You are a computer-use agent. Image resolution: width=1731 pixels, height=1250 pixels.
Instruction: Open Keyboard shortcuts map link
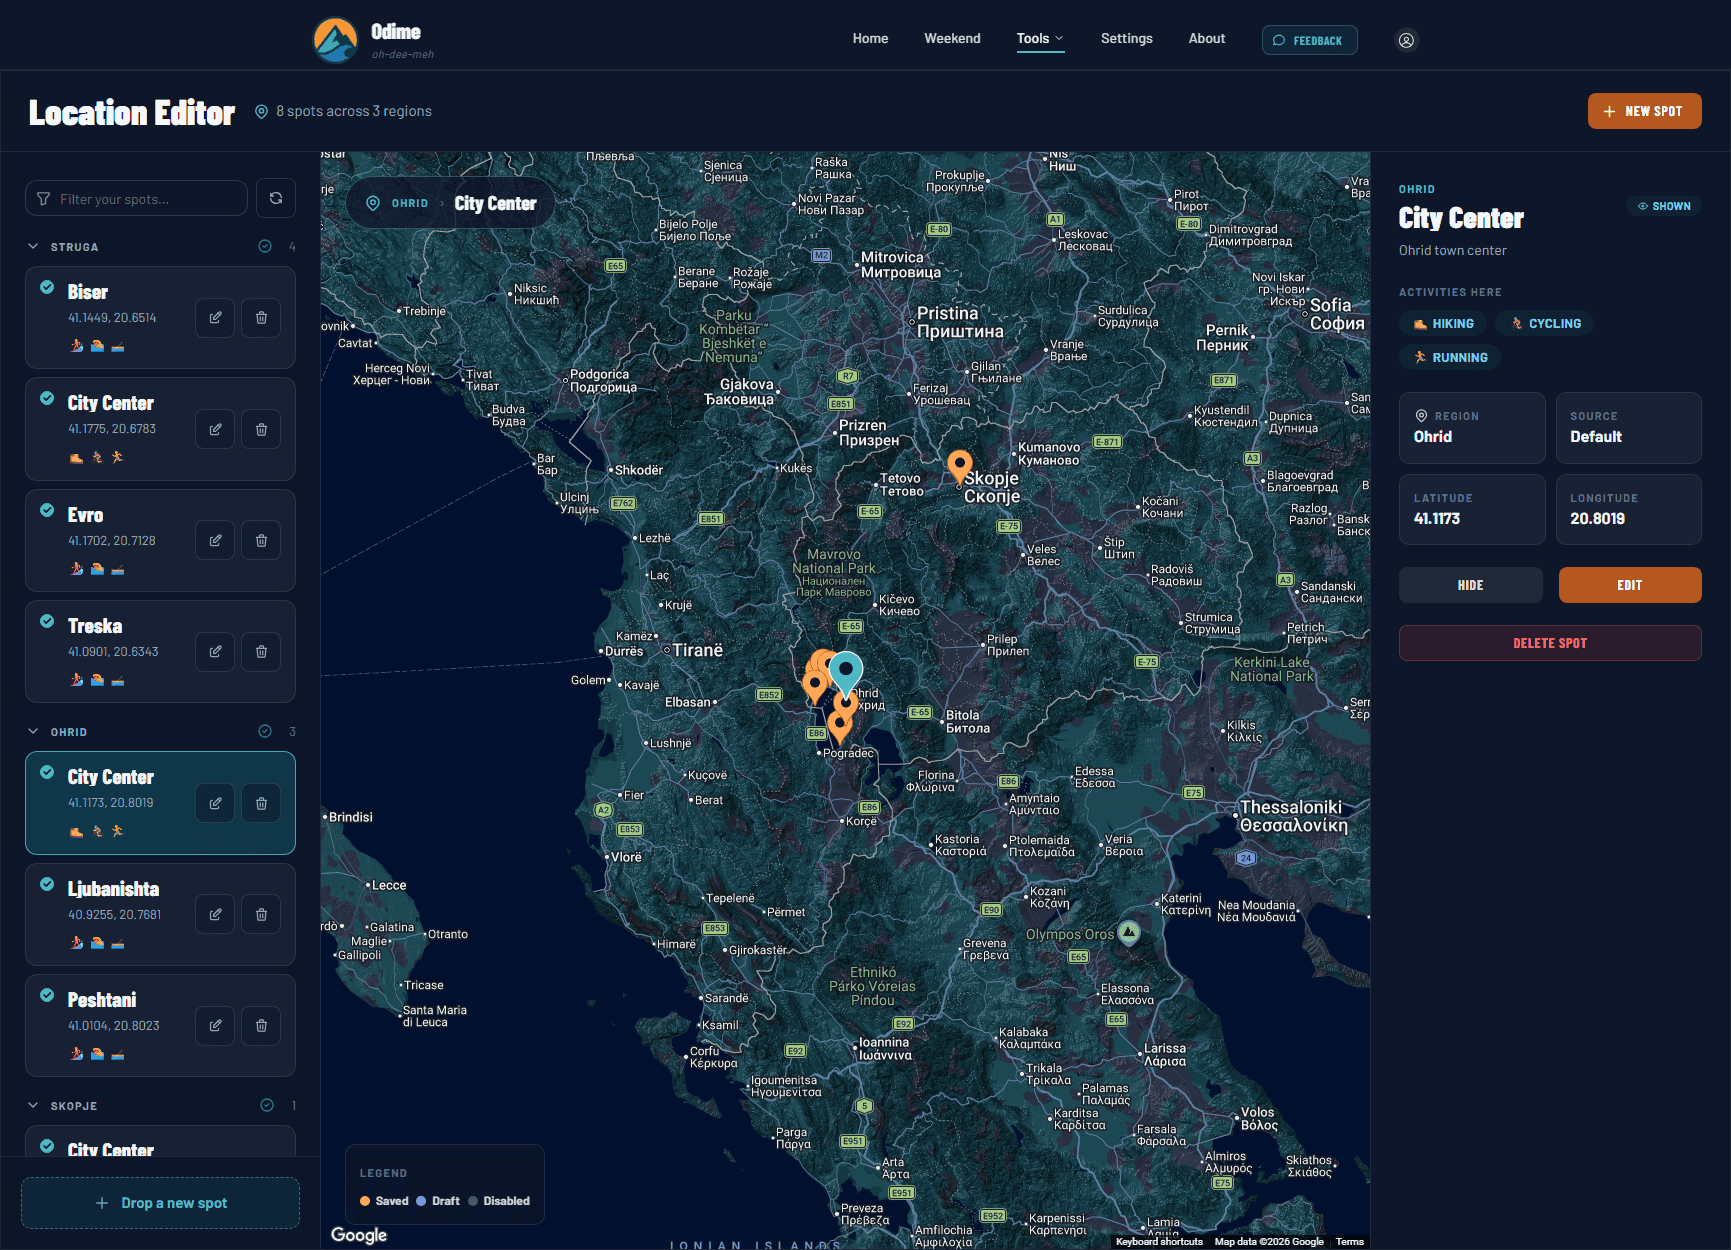point(1159,1242)
